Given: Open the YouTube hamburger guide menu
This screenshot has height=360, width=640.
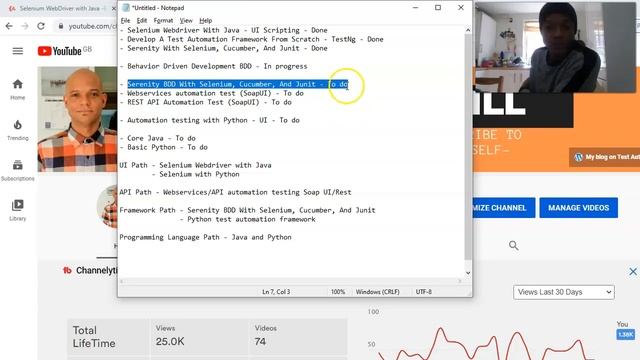Looking at the screenshot, I should 18,51.
